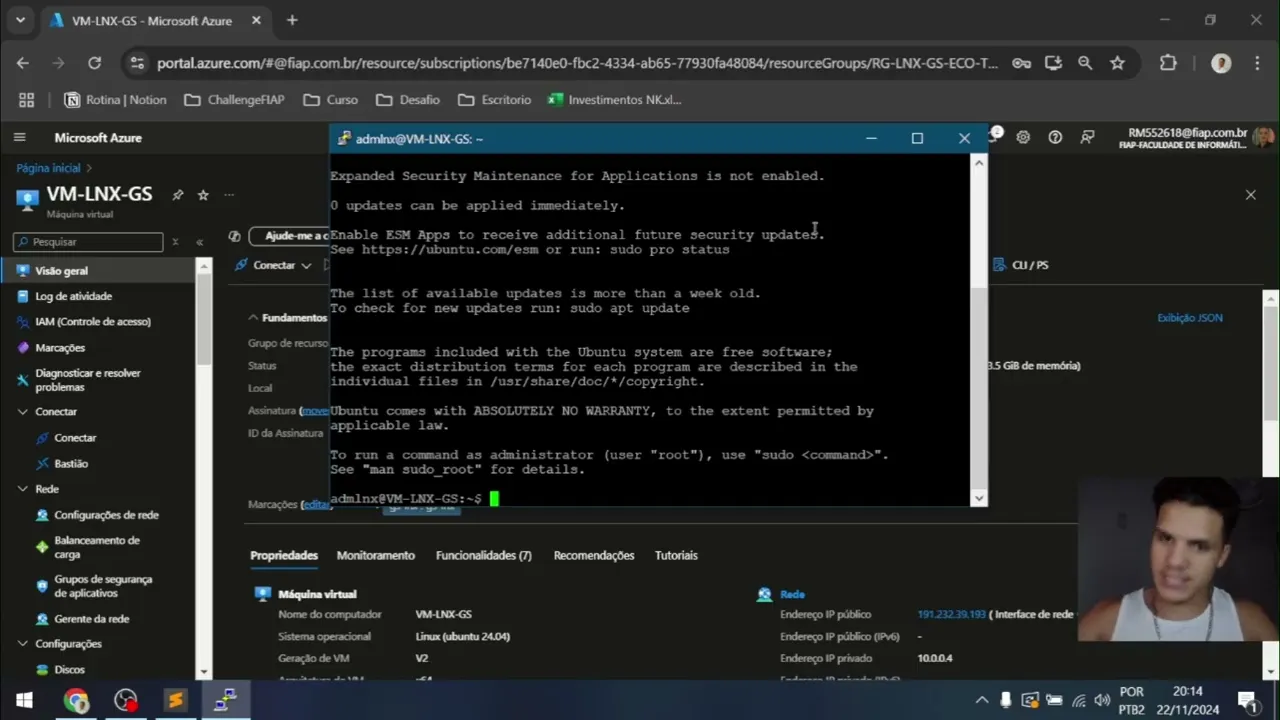Open the browser zoom icon
This screenshot has height=720, width=1280.
pyautogui.click(x=1085, y=63)
